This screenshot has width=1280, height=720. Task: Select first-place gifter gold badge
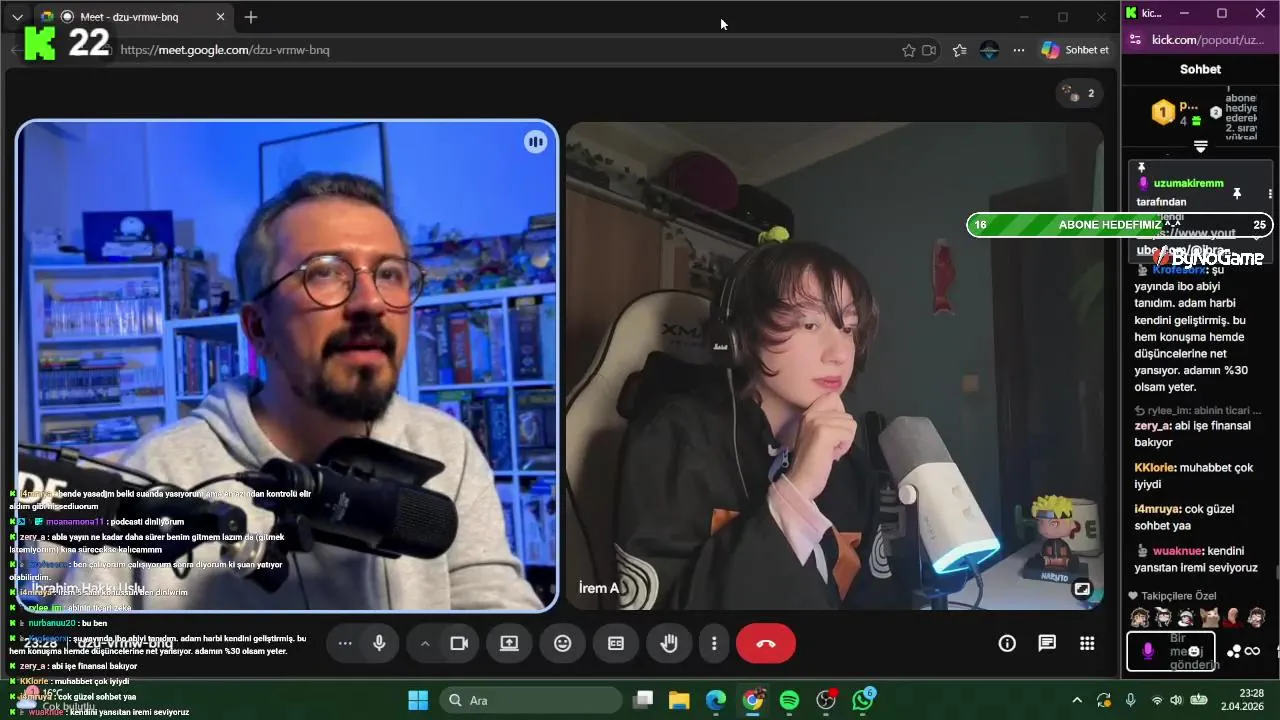(x=1163, y=112)
